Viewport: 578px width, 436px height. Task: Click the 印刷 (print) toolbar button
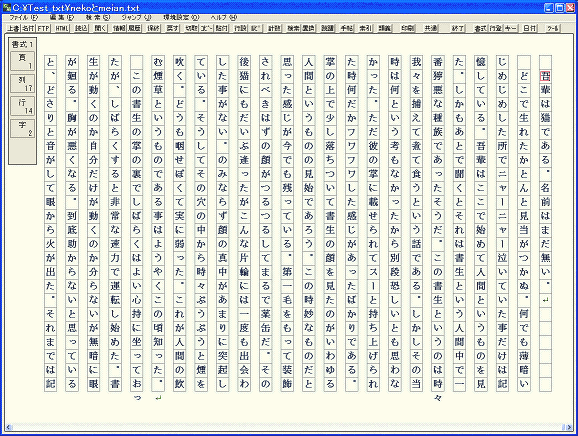point(408,28)
